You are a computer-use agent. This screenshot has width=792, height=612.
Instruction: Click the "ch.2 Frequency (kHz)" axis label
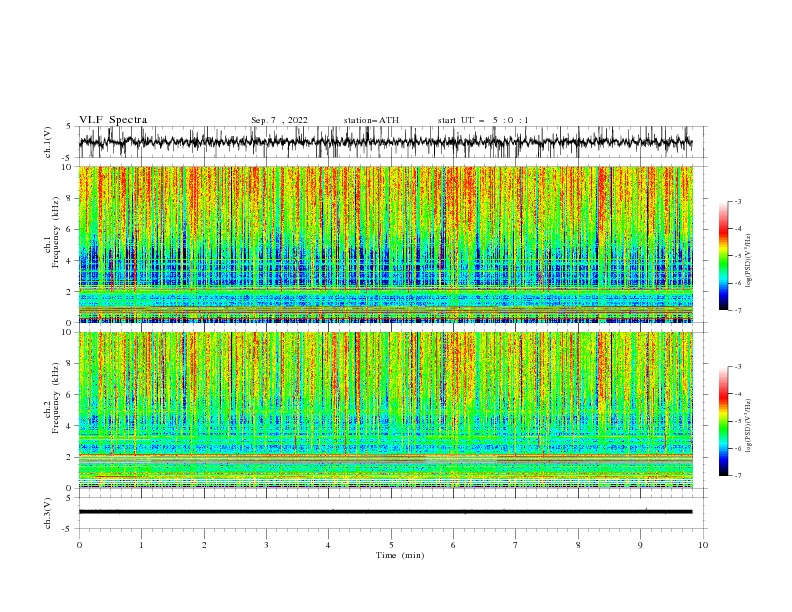pyautogui.click(x=52, y=398)
